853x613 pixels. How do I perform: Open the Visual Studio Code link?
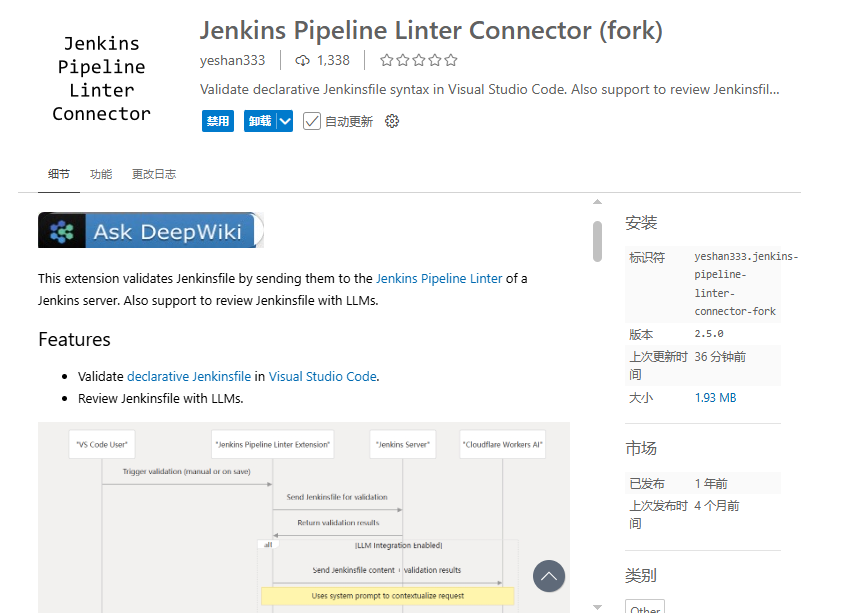click(x=322, y=376)
